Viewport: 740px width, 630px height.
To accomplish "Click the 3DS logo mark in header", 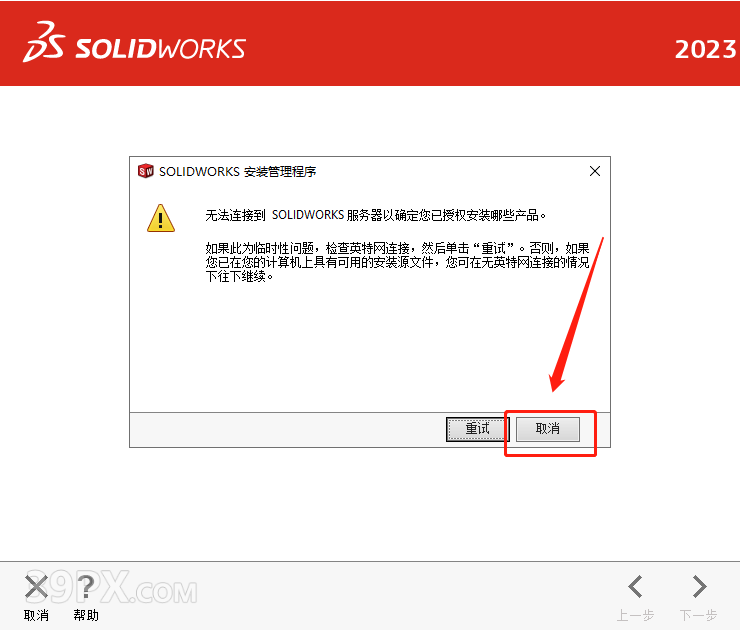I will [x=44, y=42].
